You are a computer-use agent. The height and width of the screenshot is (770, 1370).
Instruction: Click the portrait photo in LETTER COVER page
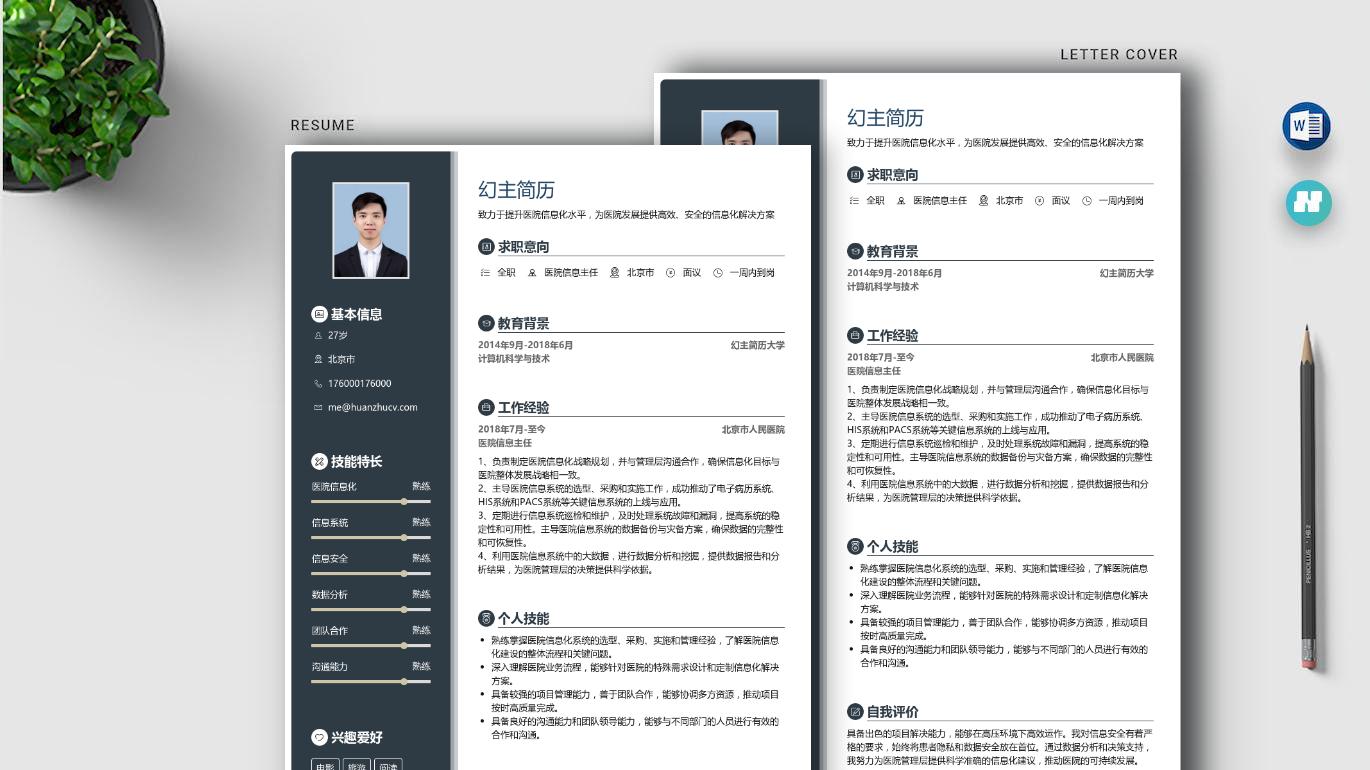pos(739,128)
